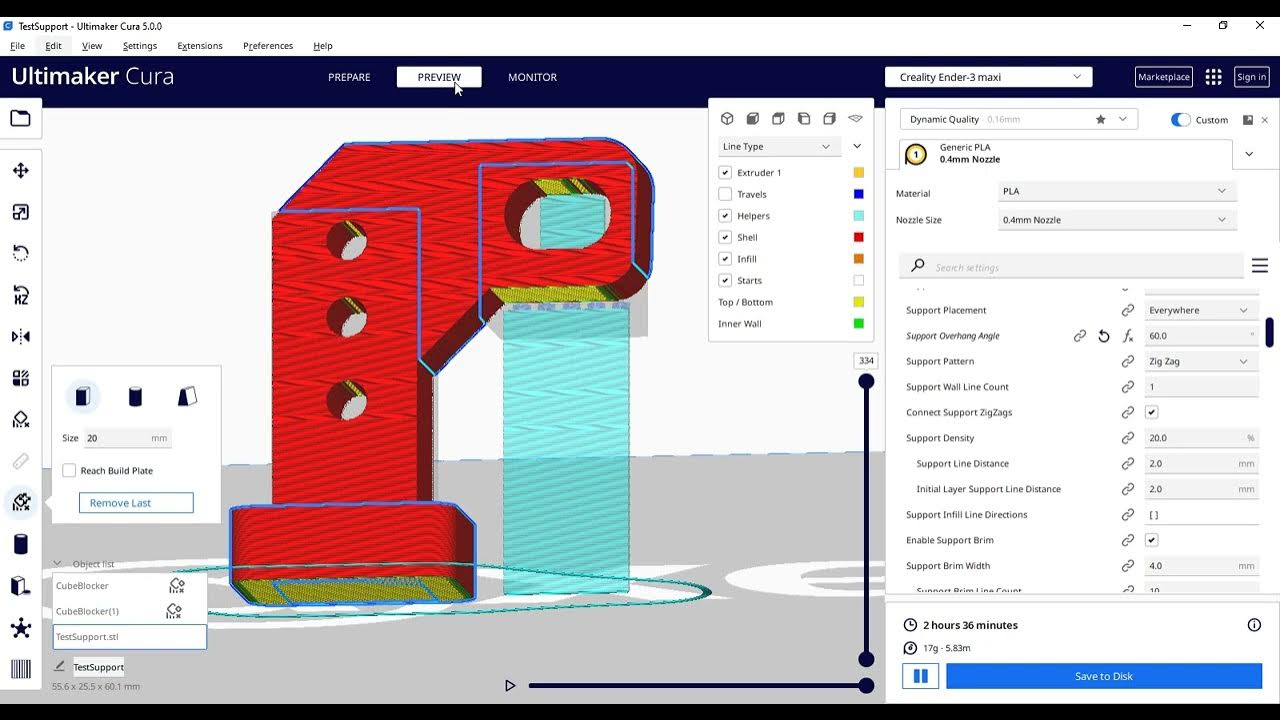Screen dimensions: 1280x720
Task: Open the settings visibility hamburger menu
Action: (x=1260, y=266)
